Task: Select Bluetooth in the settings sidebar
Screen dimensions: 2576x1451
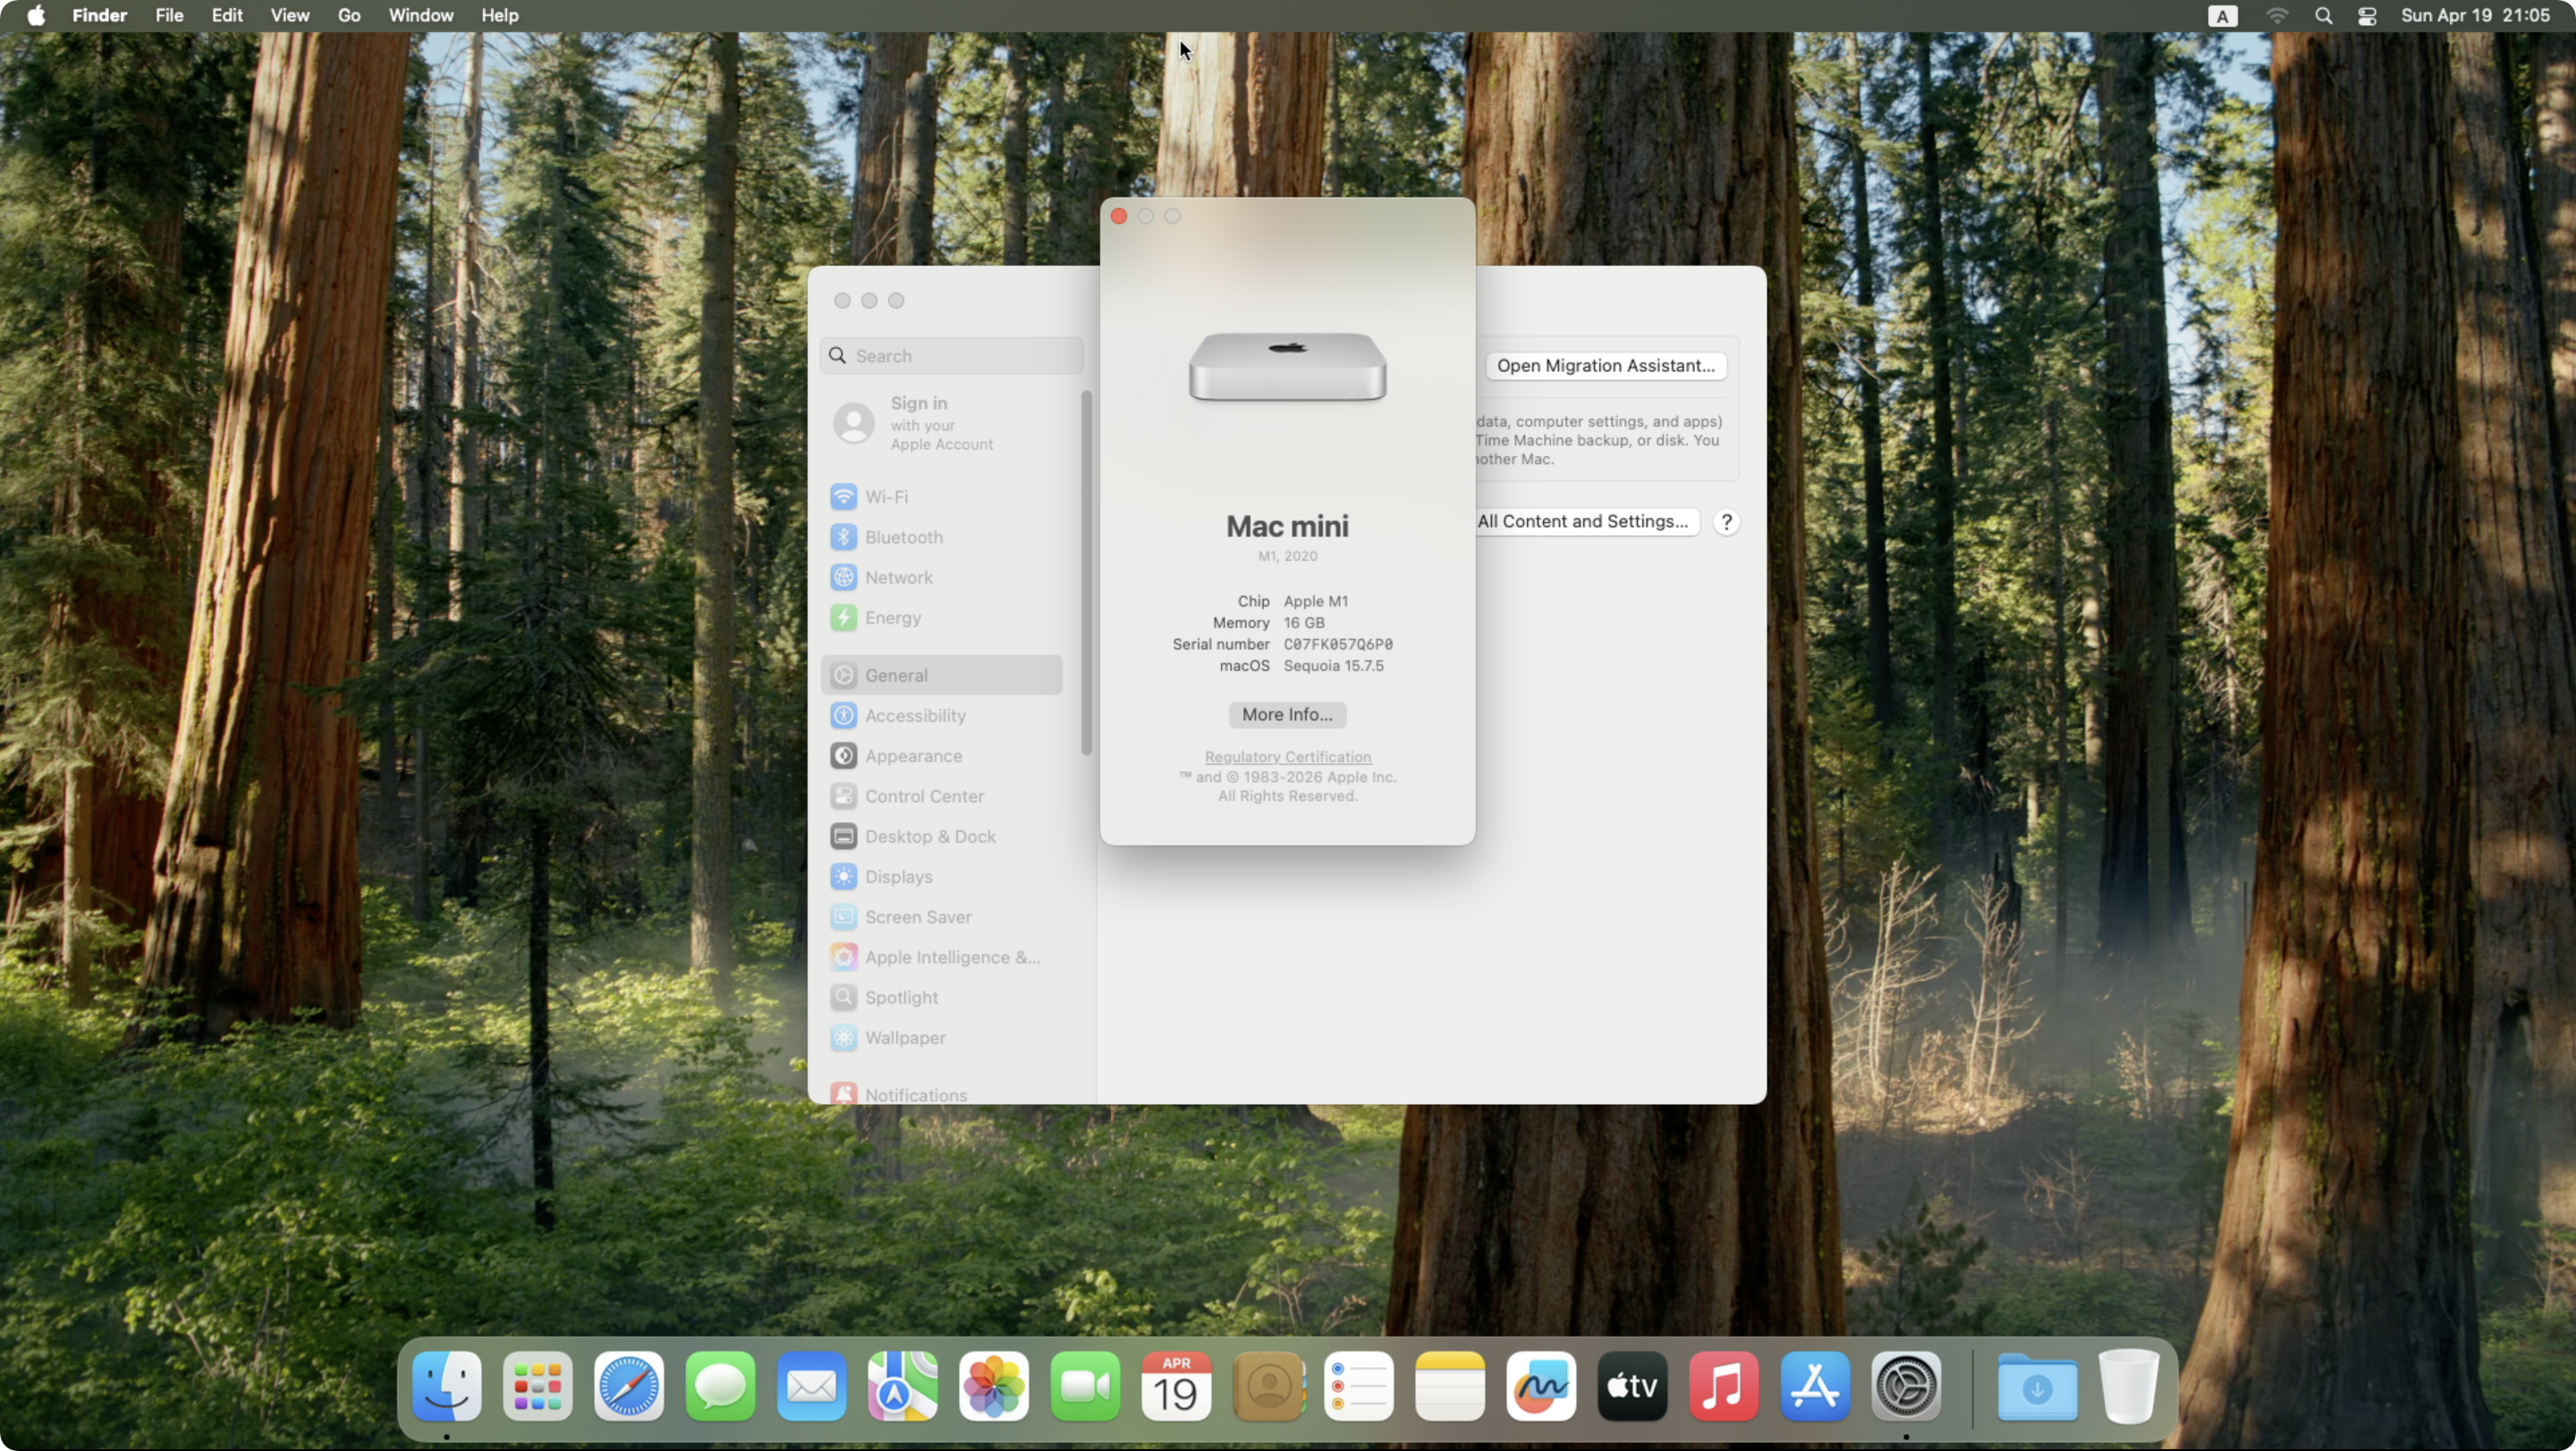Action: (942, 537)
